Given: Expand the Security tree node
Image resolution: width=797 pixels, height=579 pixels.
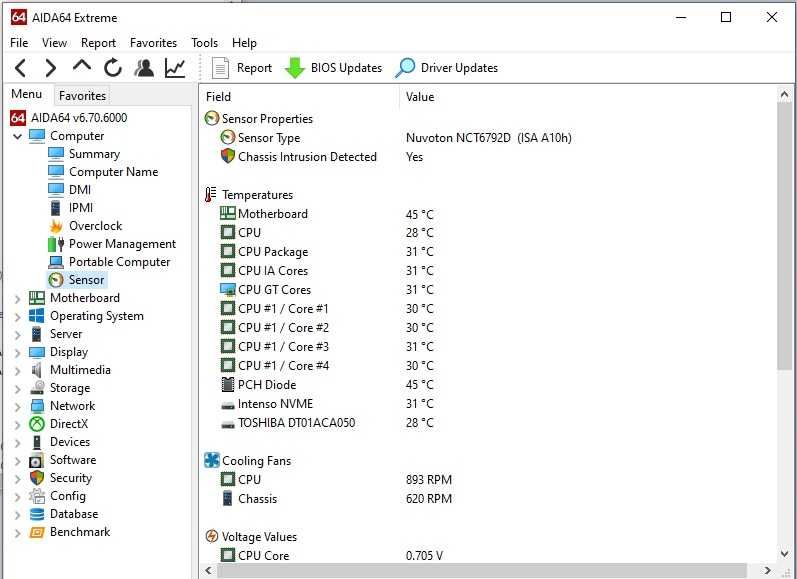Looking at the screenshot, I should coord(18,478).
